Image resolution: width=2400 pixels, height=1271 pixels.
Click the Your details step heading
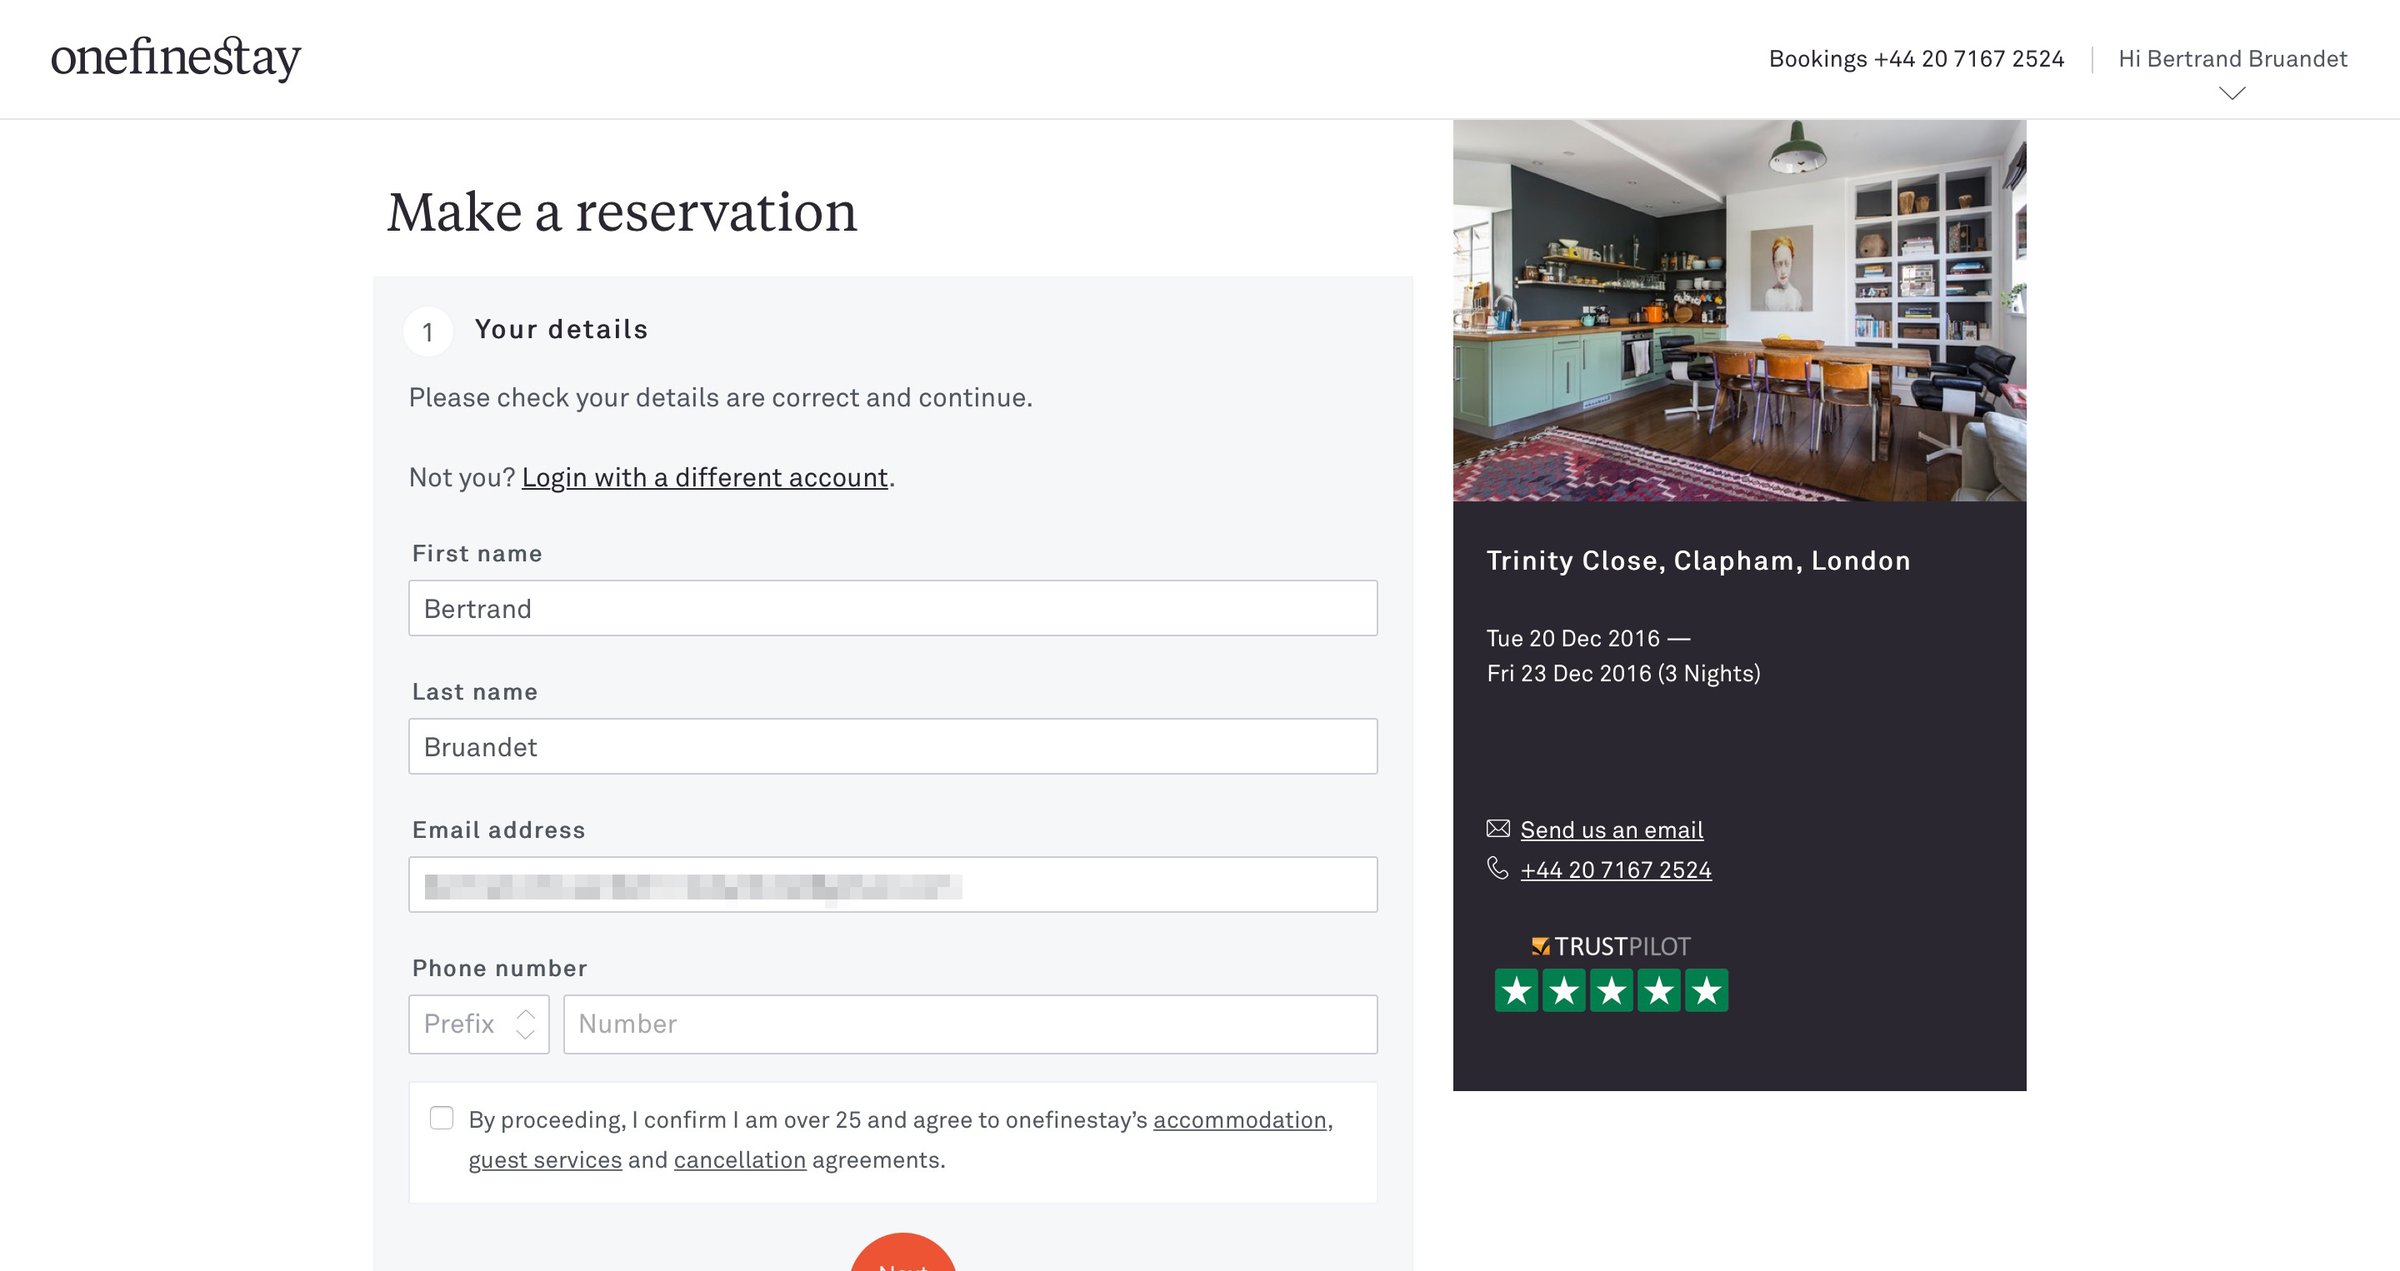point(561,330)
